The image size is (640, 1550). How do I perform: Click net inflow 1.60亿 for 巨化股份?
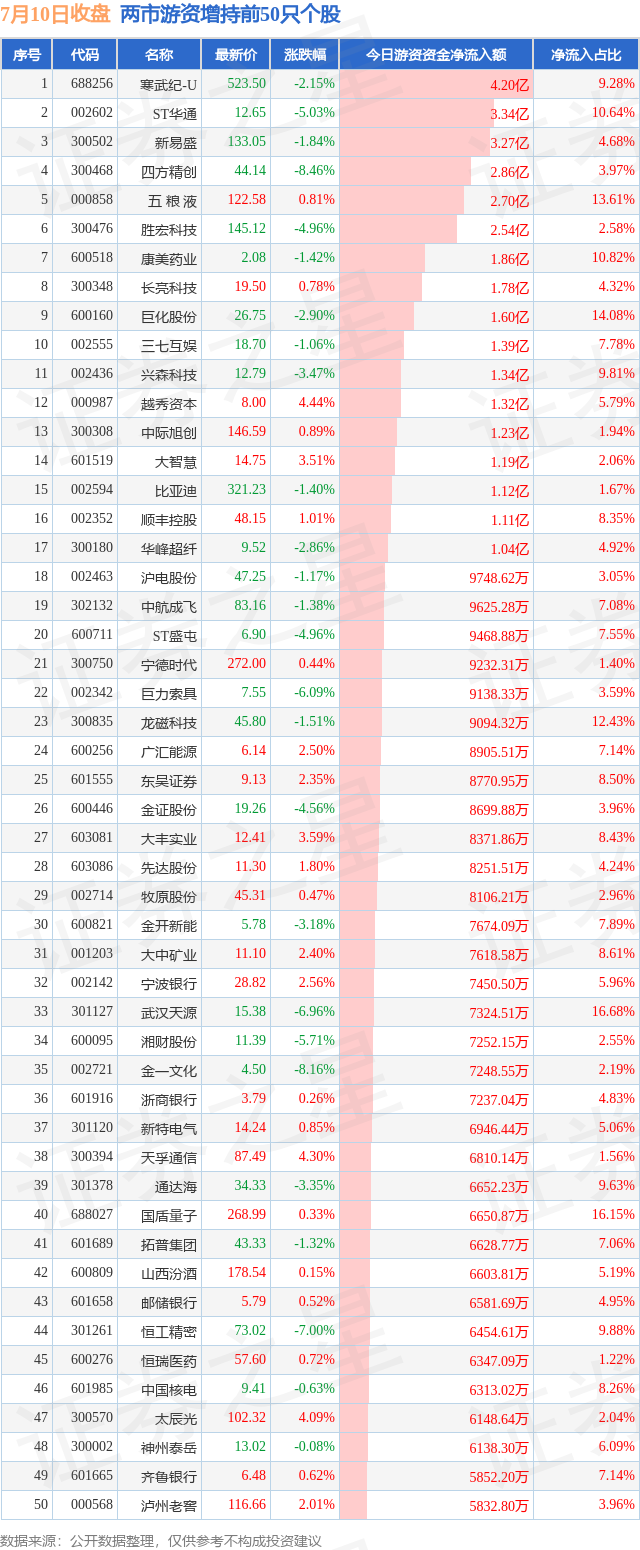tap(509, 316)
